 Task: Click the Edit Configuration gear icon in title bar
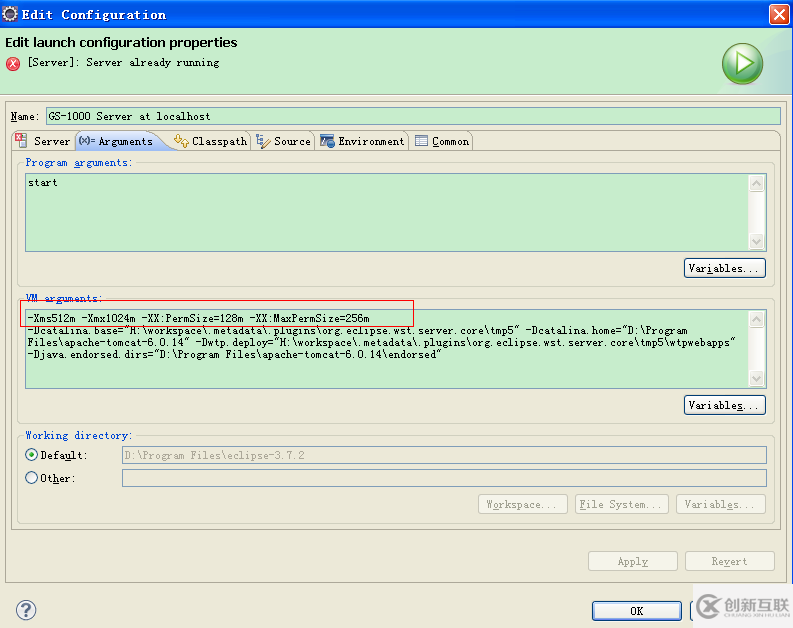[10, 14]
